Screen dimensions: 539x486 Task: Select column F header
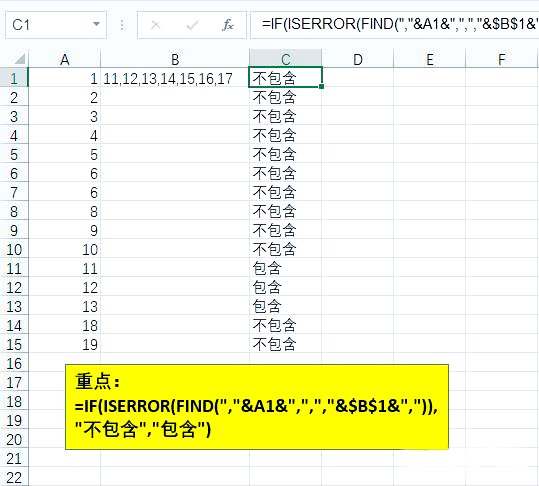click(x=501, y=59)
